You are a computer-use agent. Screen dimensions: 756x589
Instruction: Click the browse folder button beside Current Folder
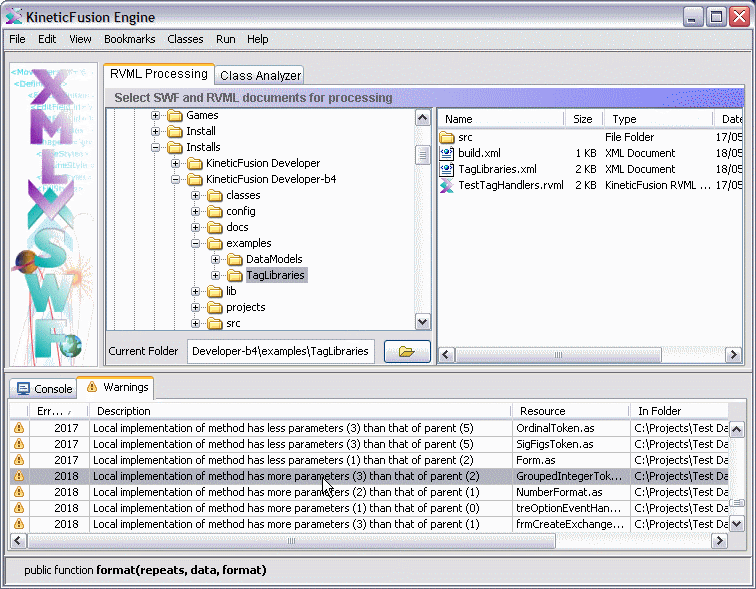tap(407, 351)
